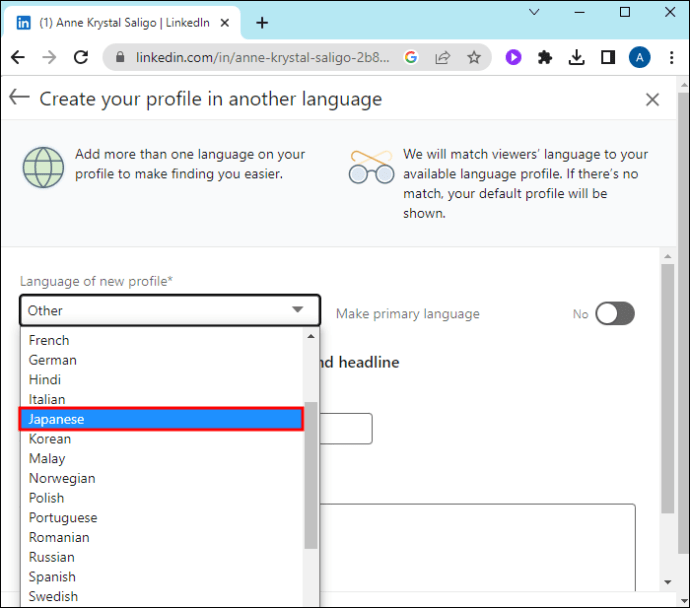Click the form scrollbar down arrow
The height and width of the screenshot is (608, 690).
(668, 582)
